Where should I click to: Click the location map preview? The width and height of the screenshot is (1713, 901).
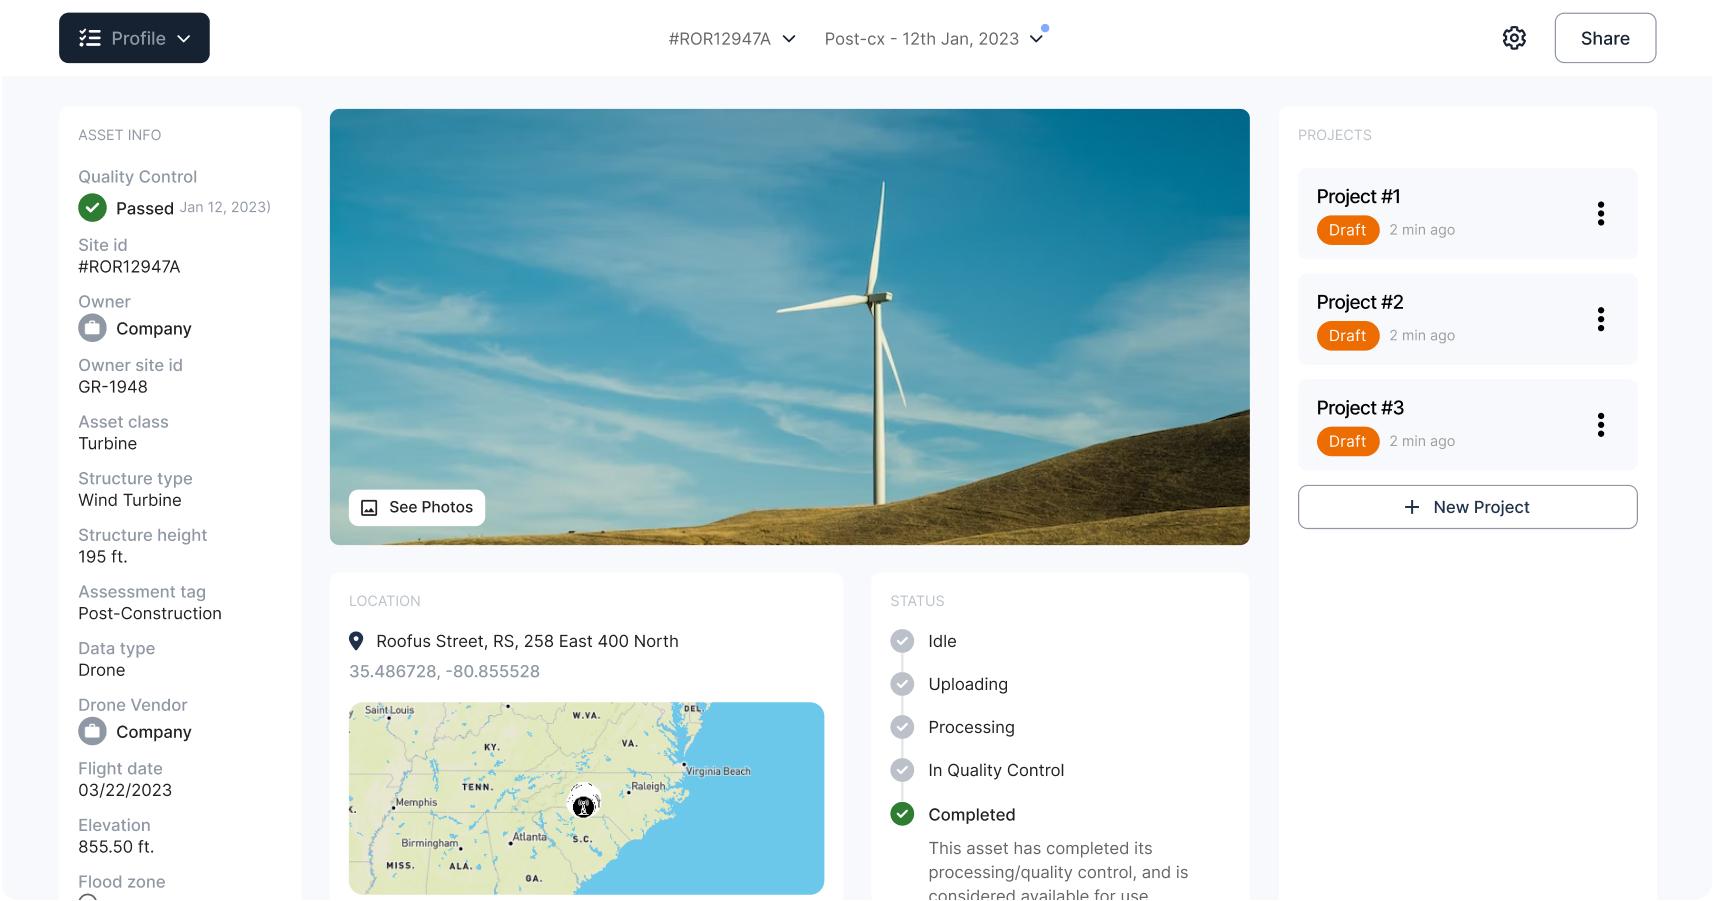(586, 798)
